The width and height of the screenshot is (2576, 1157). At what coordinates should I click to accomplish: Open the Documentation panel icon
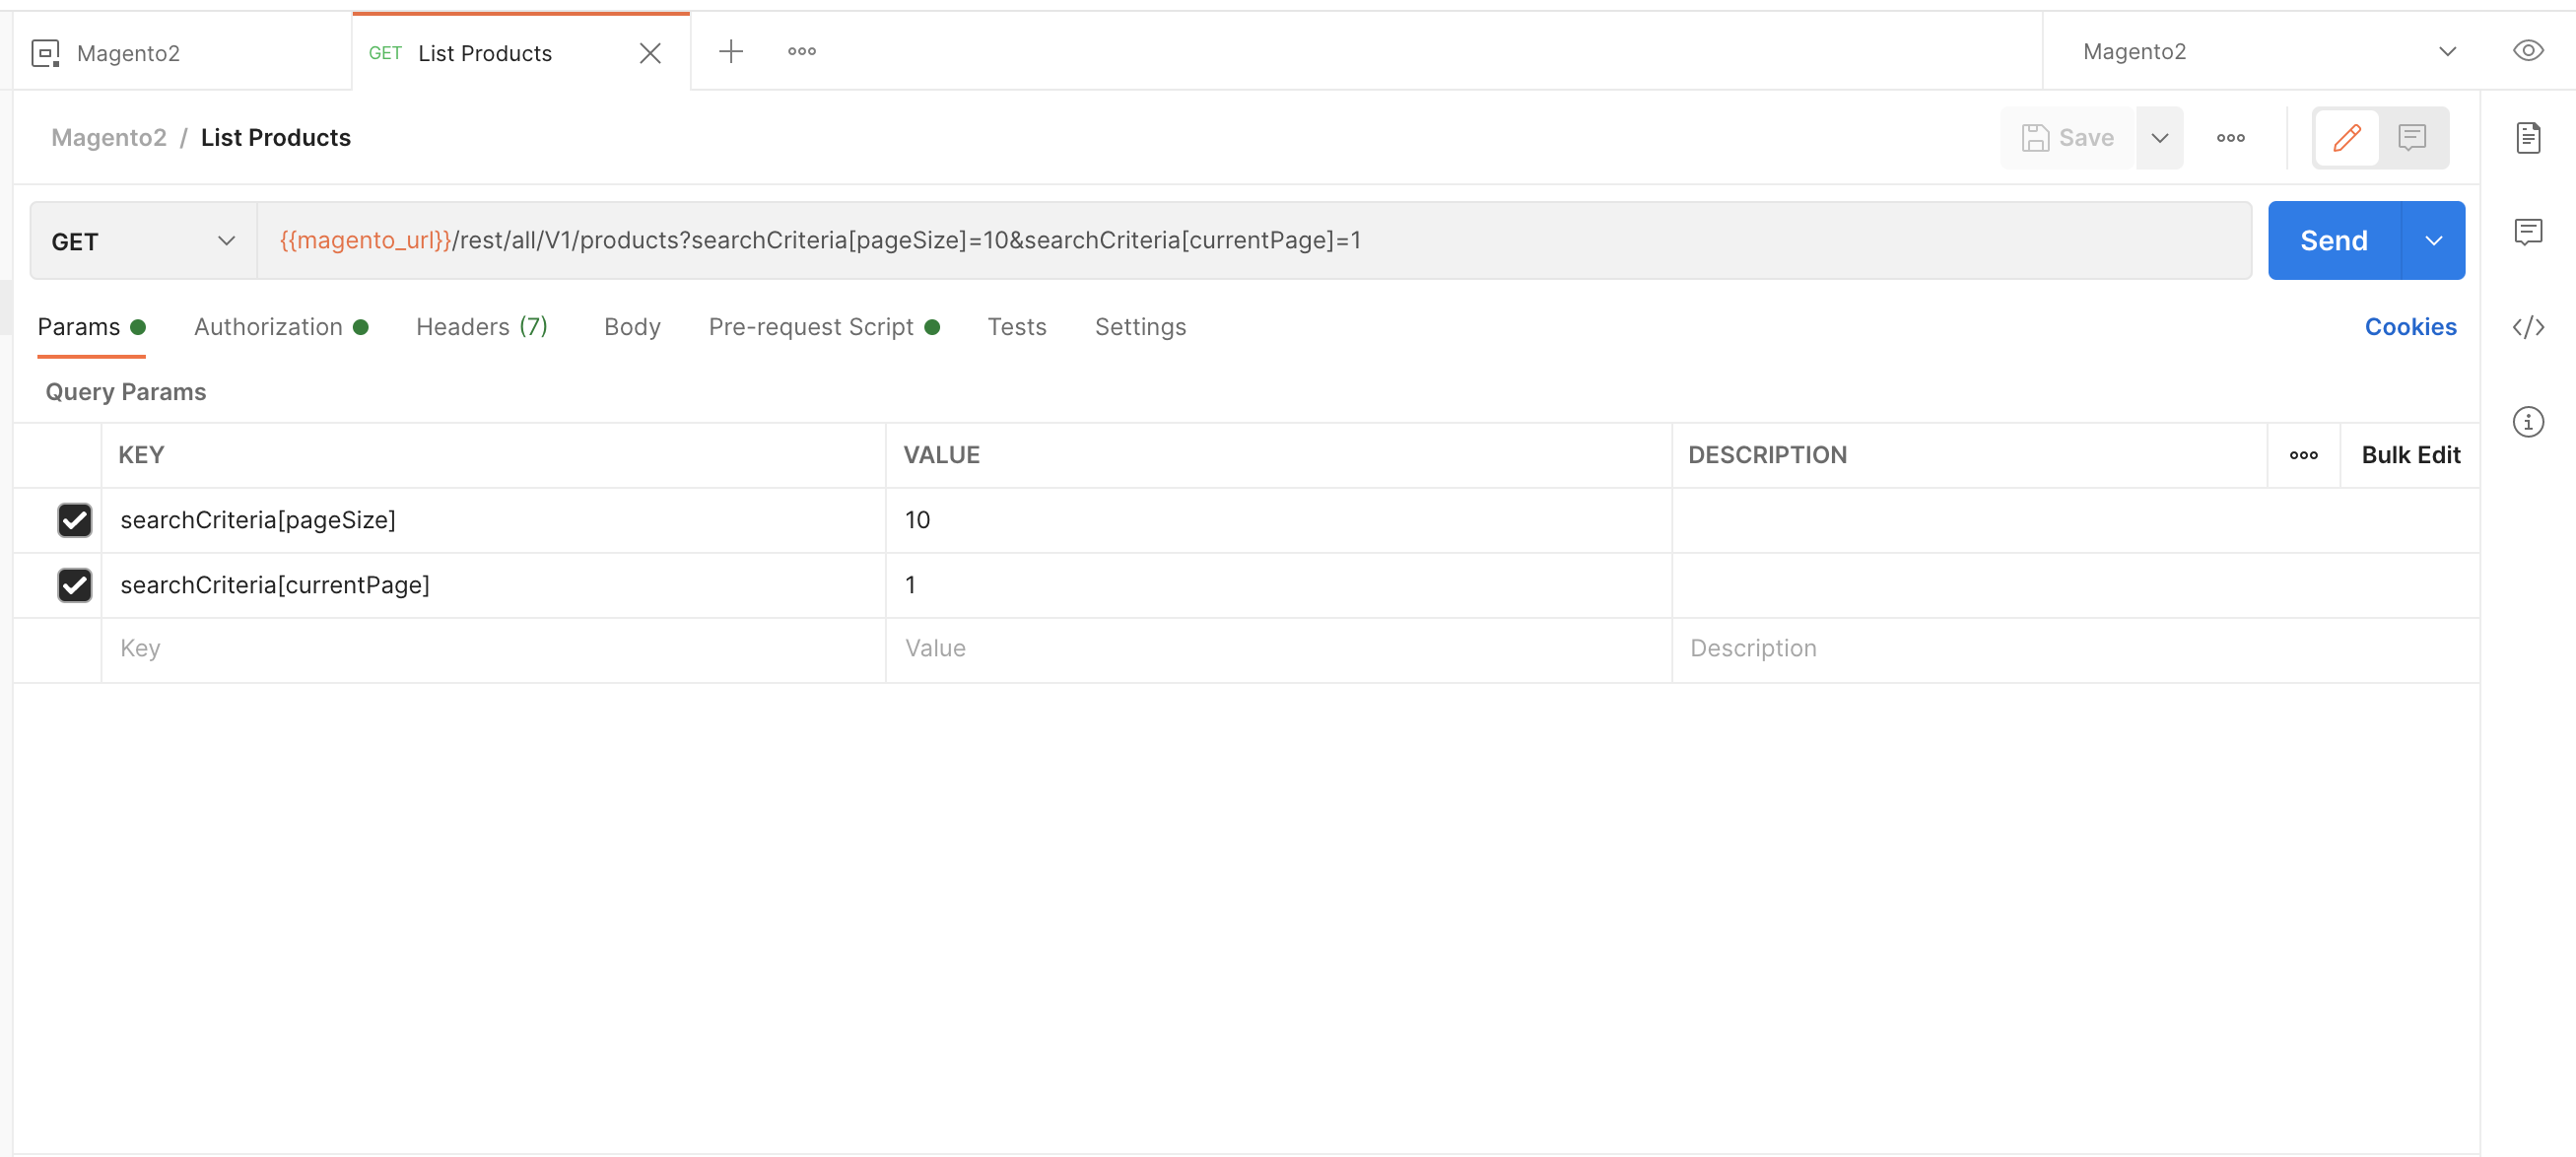point(2529,138)
